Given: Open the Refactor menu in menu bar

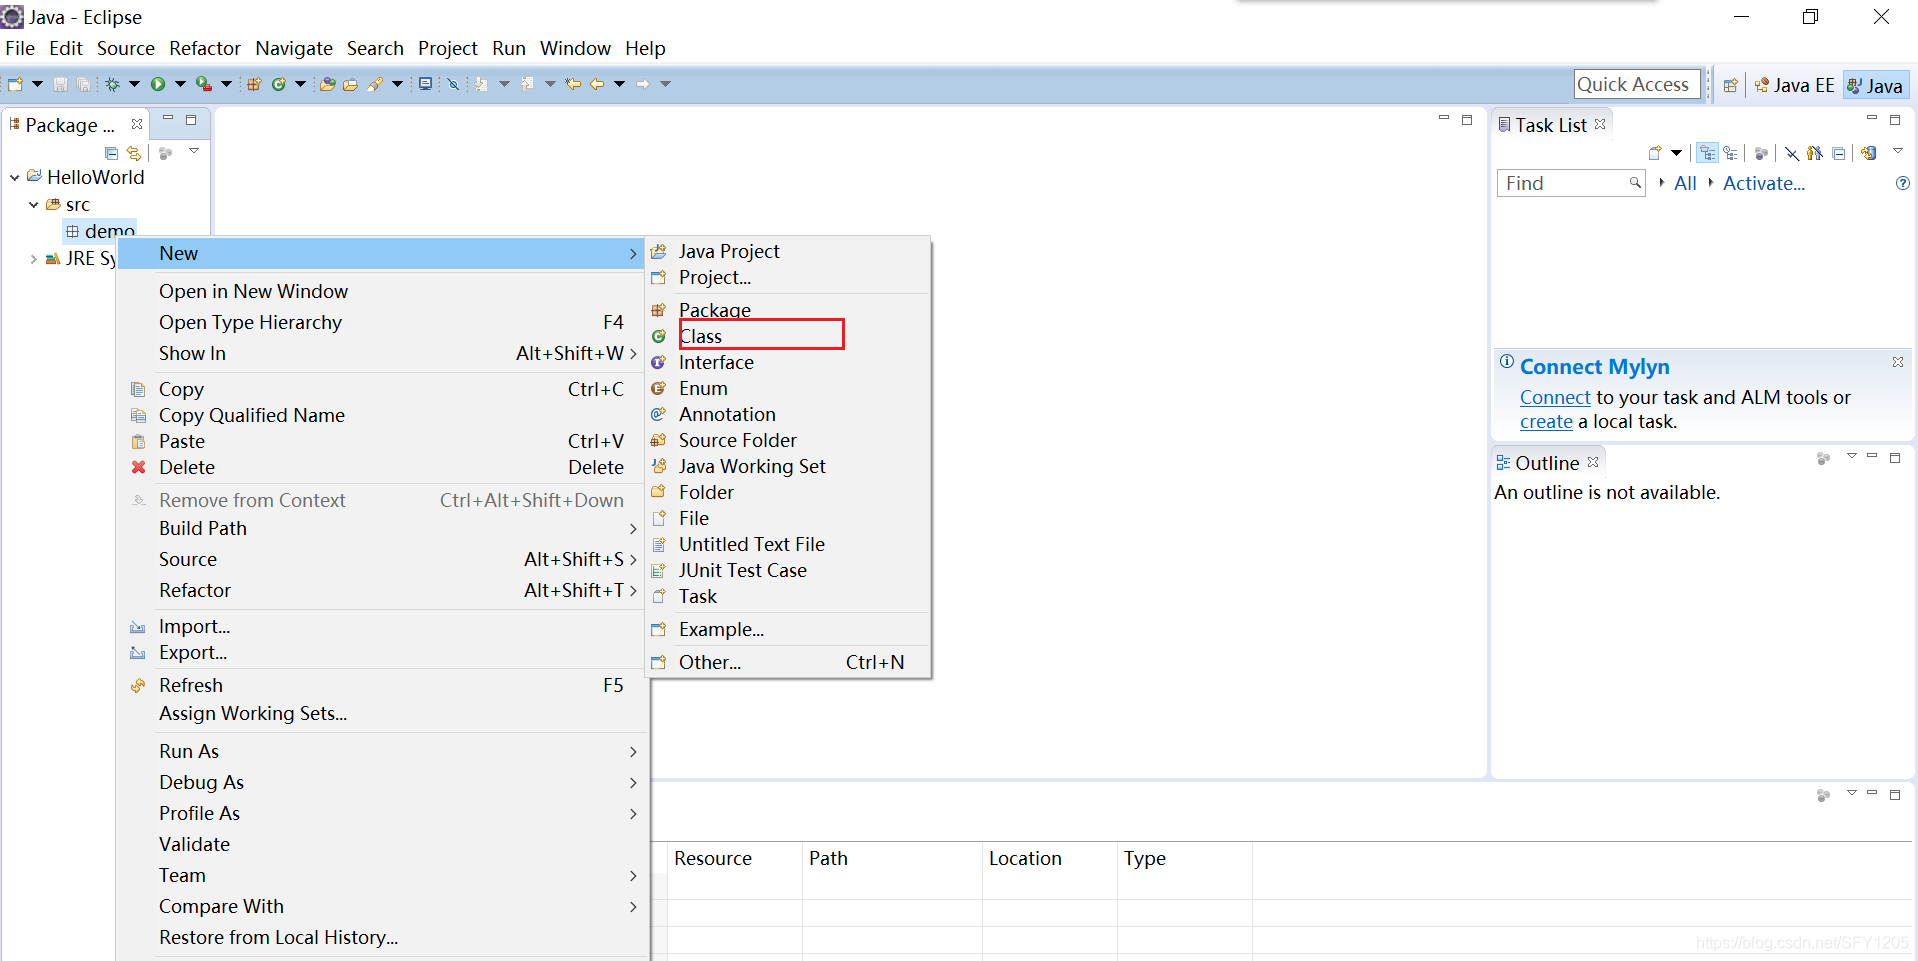Looking at the screenshot, I should [x=205, y=48].
